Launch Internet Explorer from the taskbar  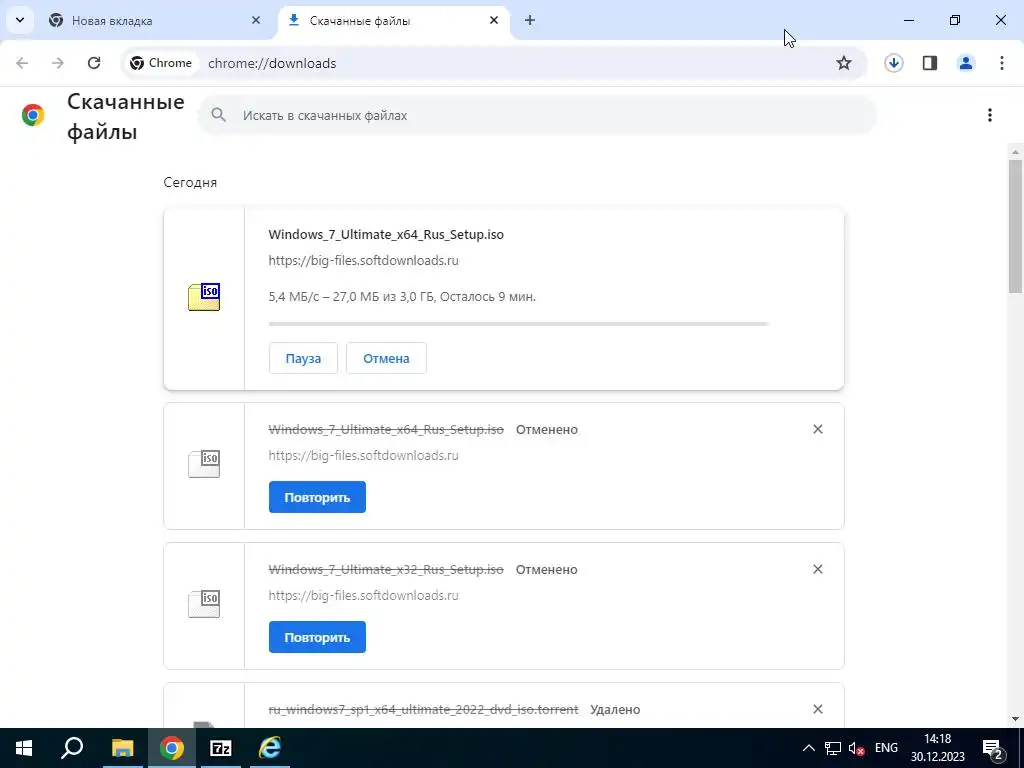(270, 748)
